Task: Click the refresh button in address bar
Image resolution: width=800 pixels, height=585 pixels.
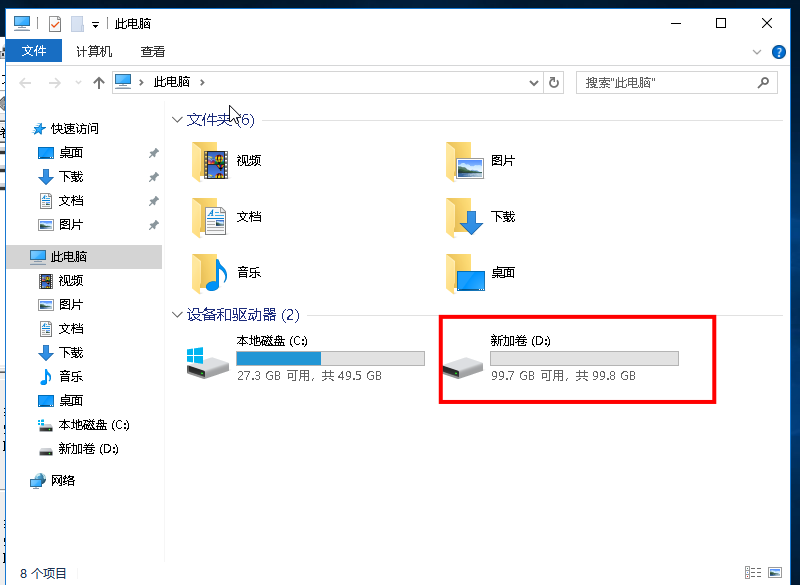Action: tap(555, 83)
